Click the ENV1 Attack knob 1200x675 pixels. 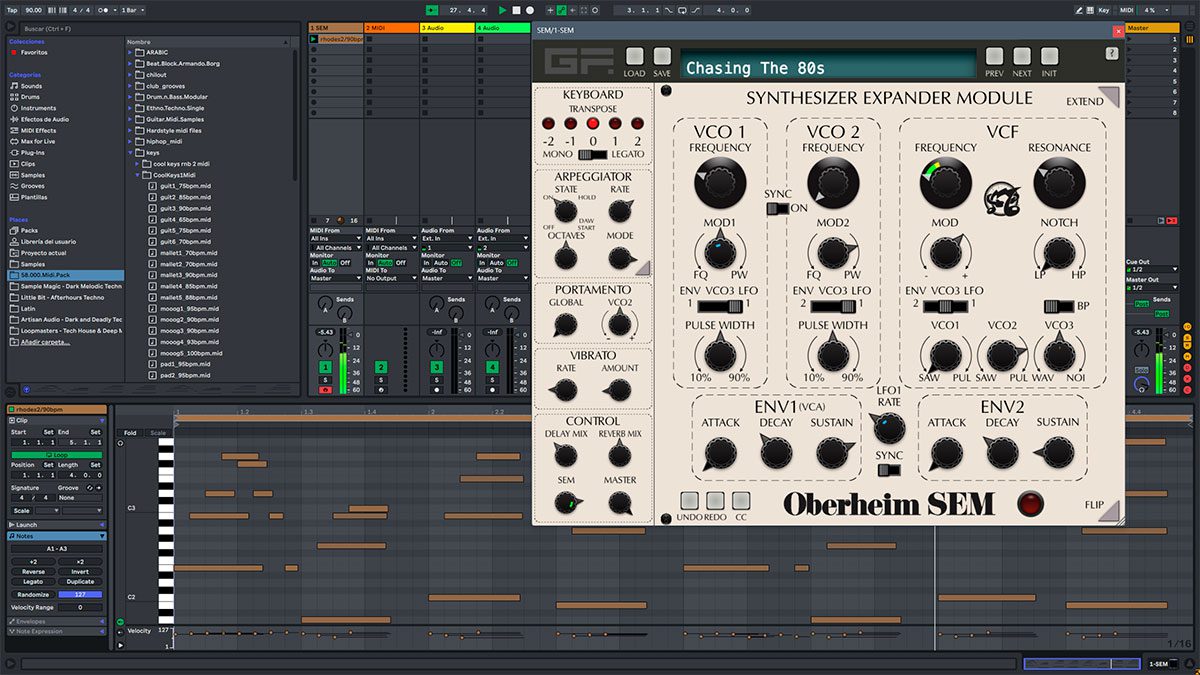(x=720, y=453)
